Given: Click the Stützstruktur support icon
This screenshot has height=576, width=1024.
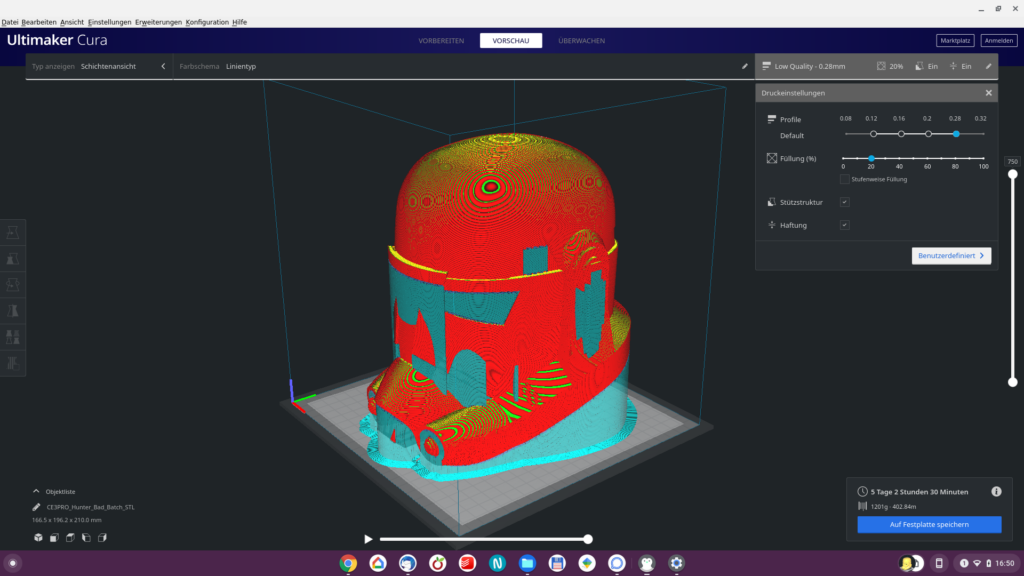Looking at the screenshot, I should [x=772, y=202].
